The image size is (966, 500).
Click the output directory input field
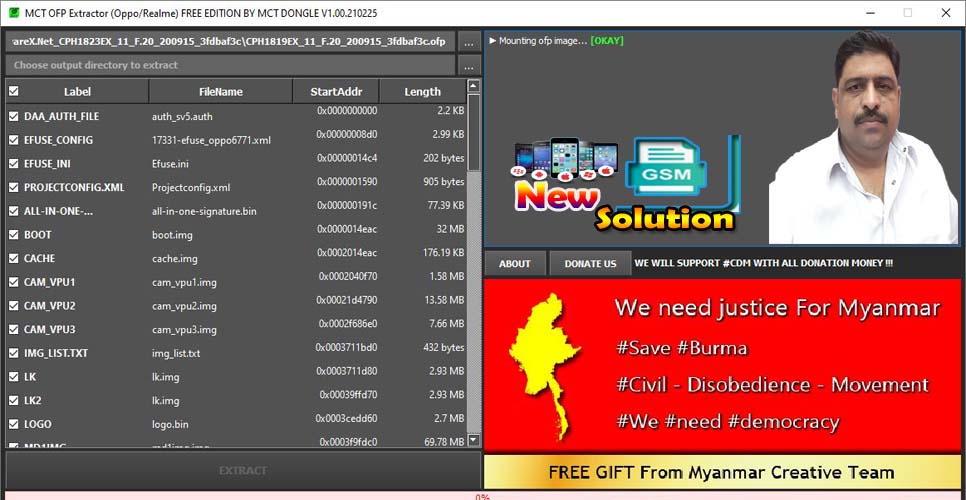point(230,65)
